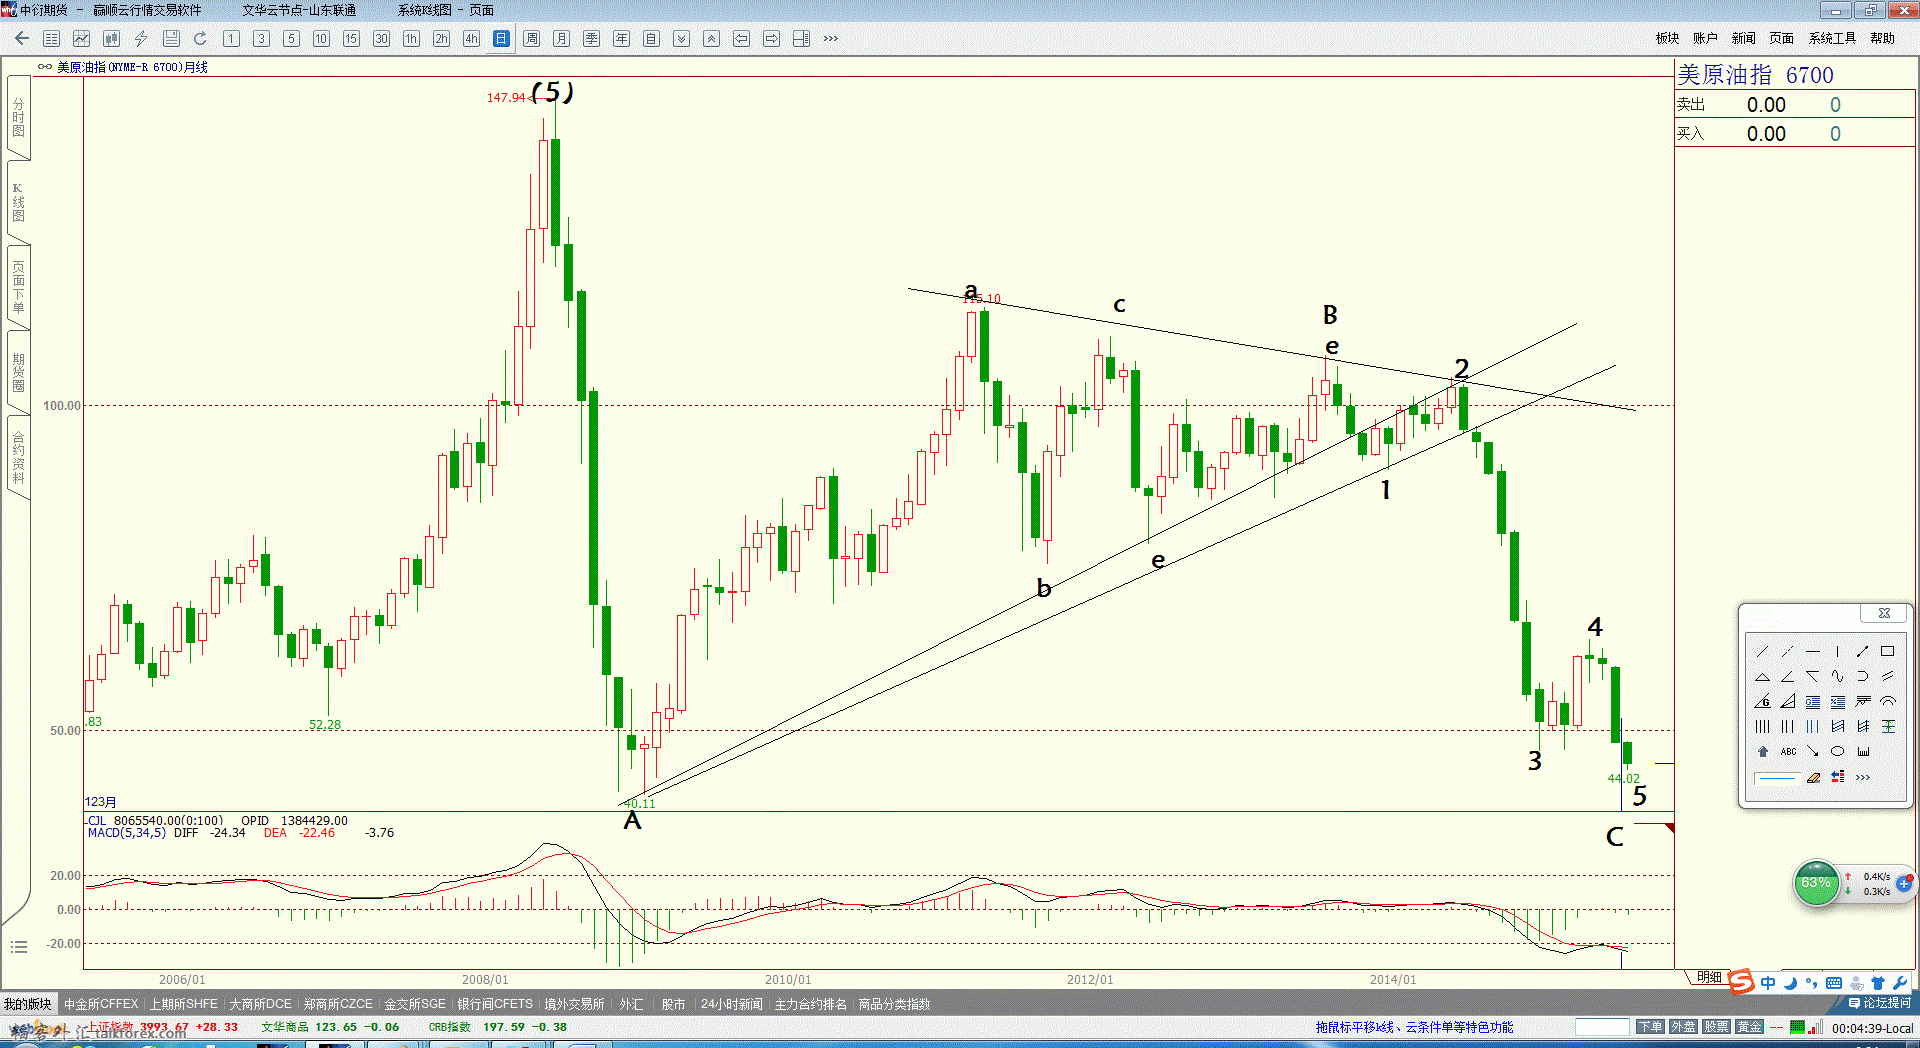The height and width of the screenshot is (1048, 1920).
Task: Select the monthly (月) period button
Action: coord(561,38)
